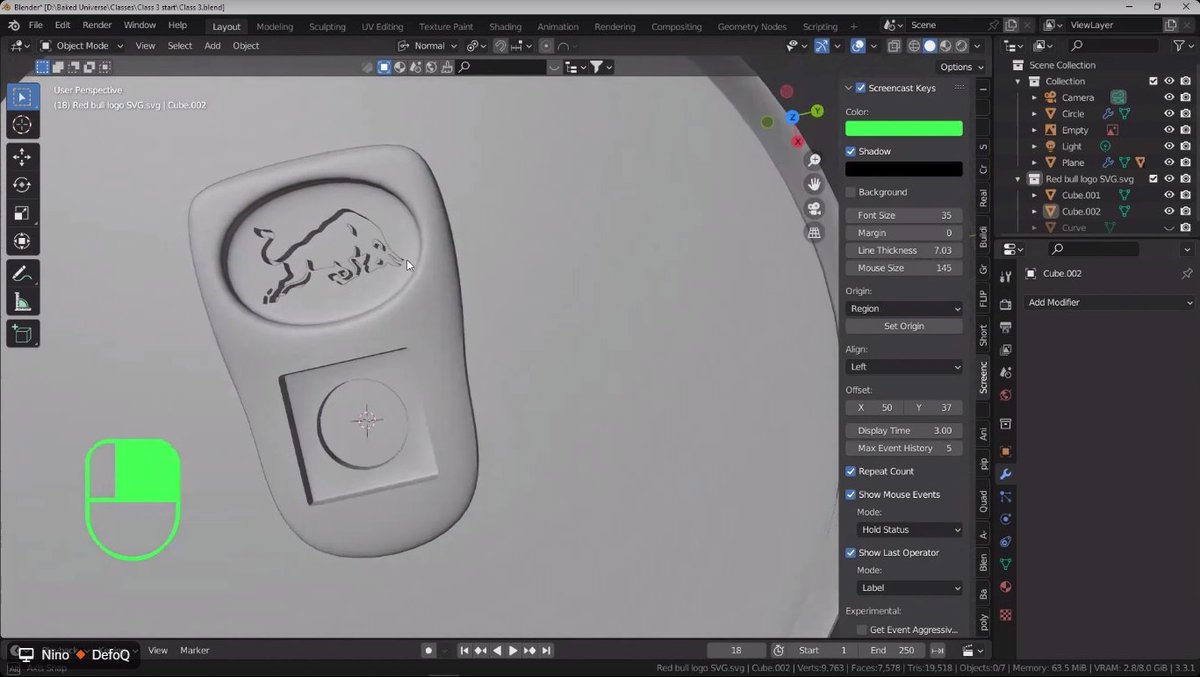
Task: Toggle the Screencast Keys checkbox
Action: (861, 88)
